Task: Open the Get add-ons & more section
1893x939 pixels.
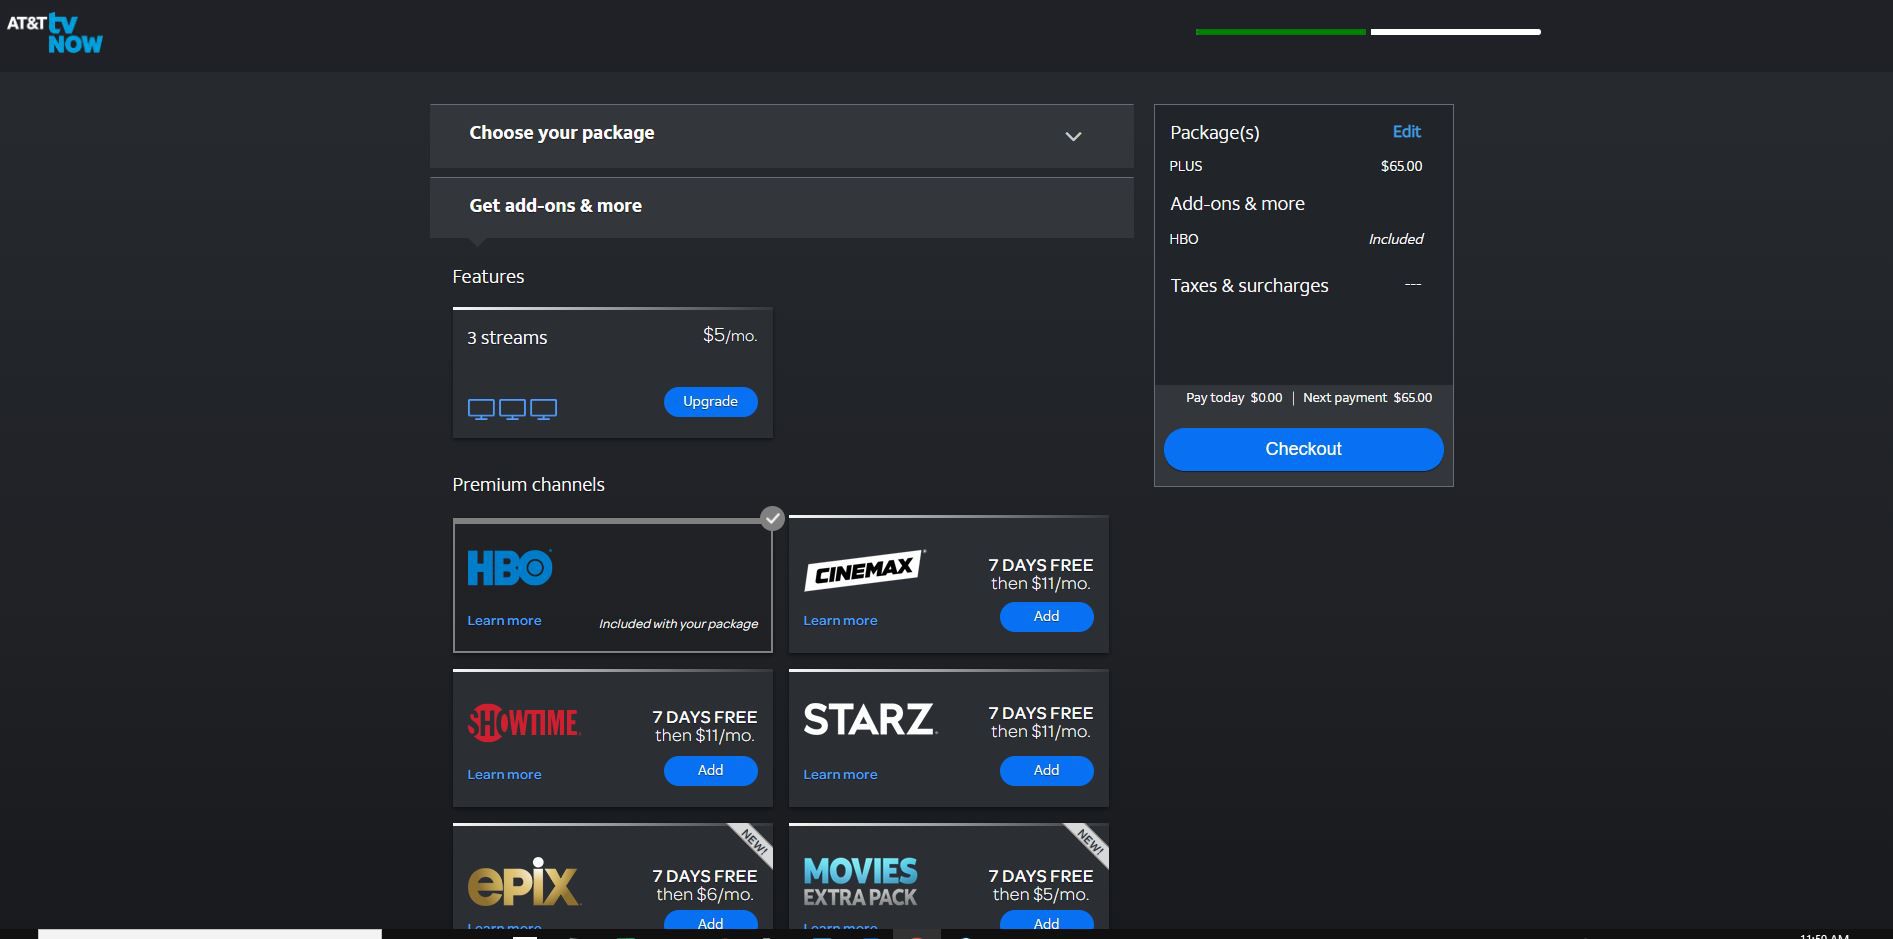Action: point(781,207)
